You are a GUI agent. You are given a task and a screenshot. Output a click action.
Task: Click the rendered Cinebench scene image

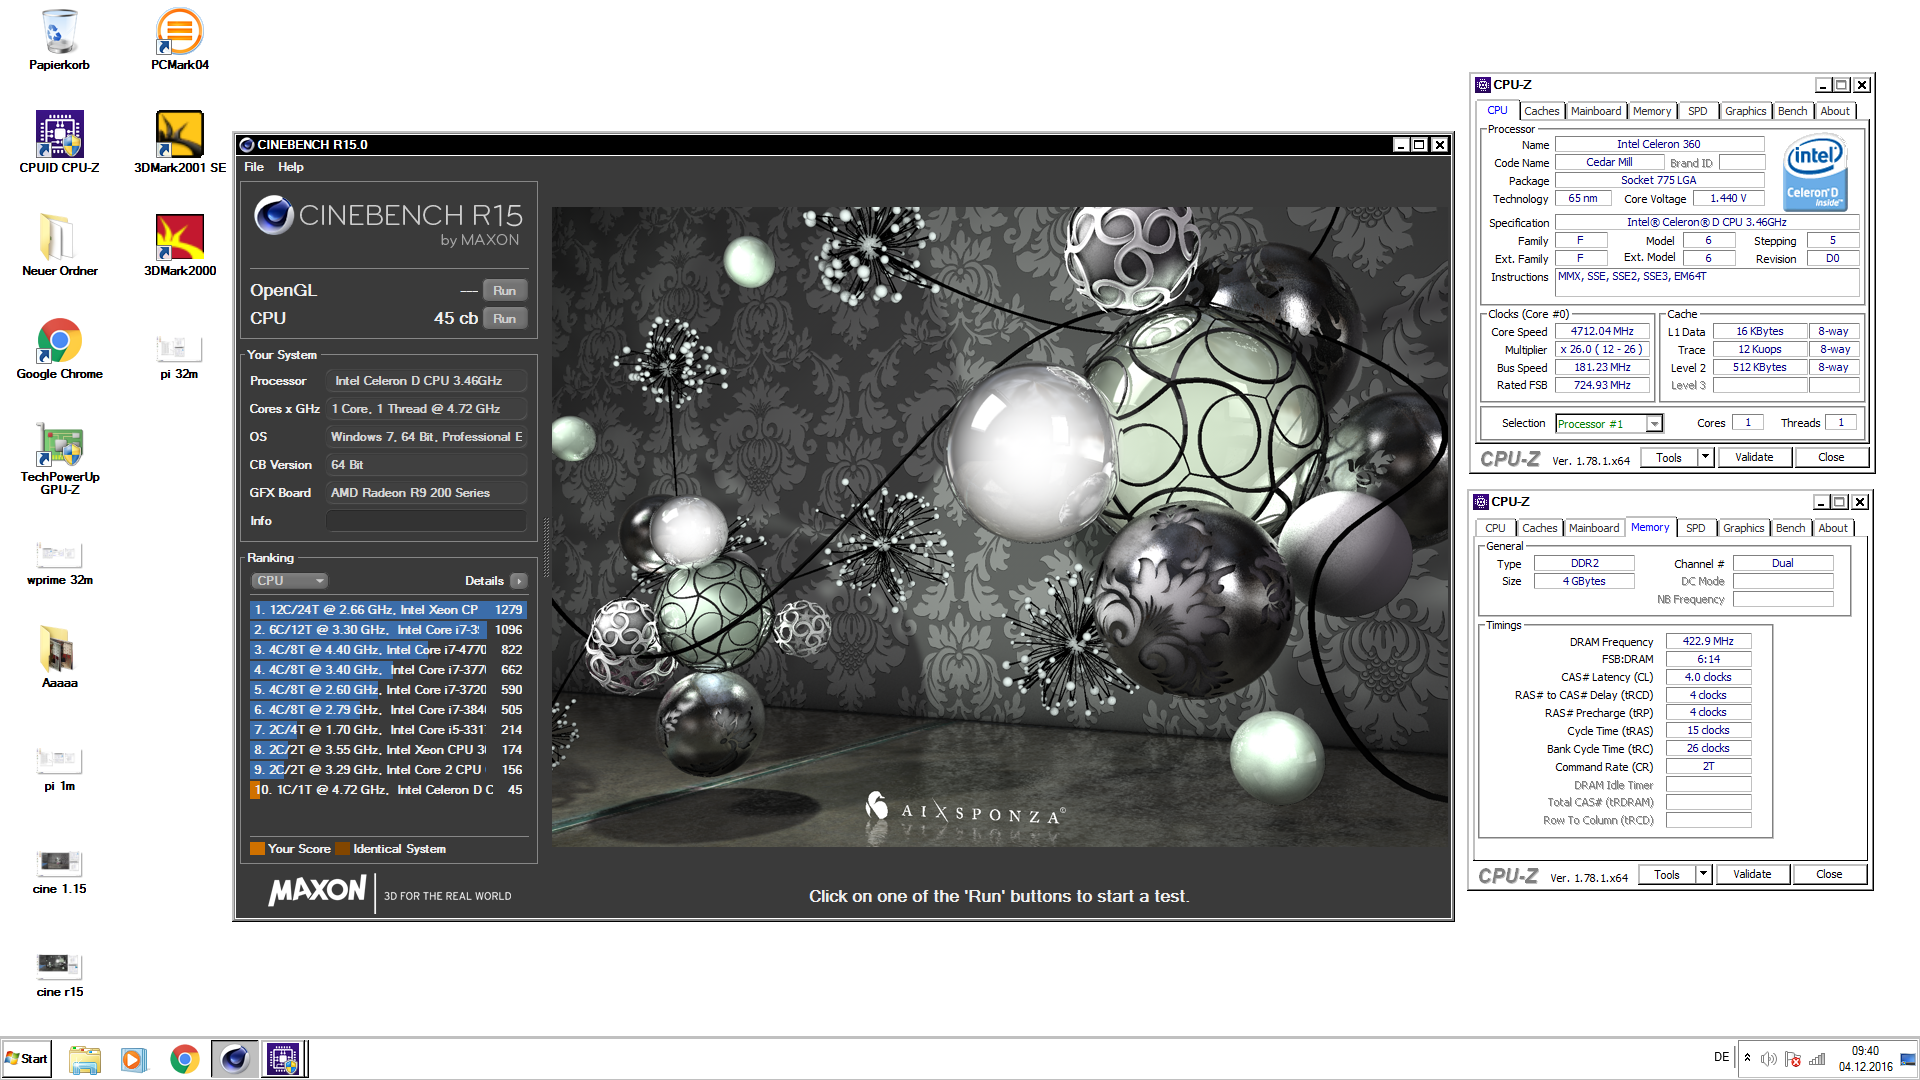[x=1000, y=527]
